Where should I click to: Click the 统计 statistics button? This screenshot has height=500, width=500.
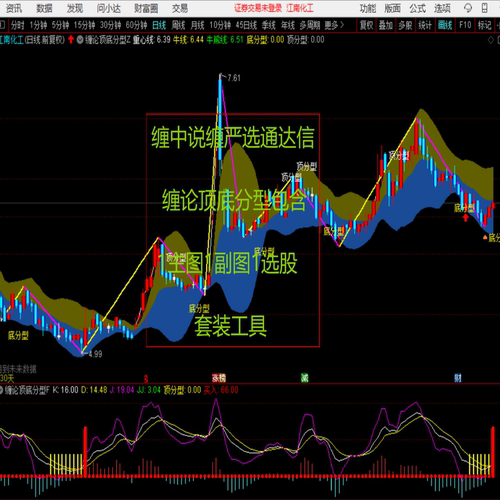pyautogui.click(x=425, y=25)
